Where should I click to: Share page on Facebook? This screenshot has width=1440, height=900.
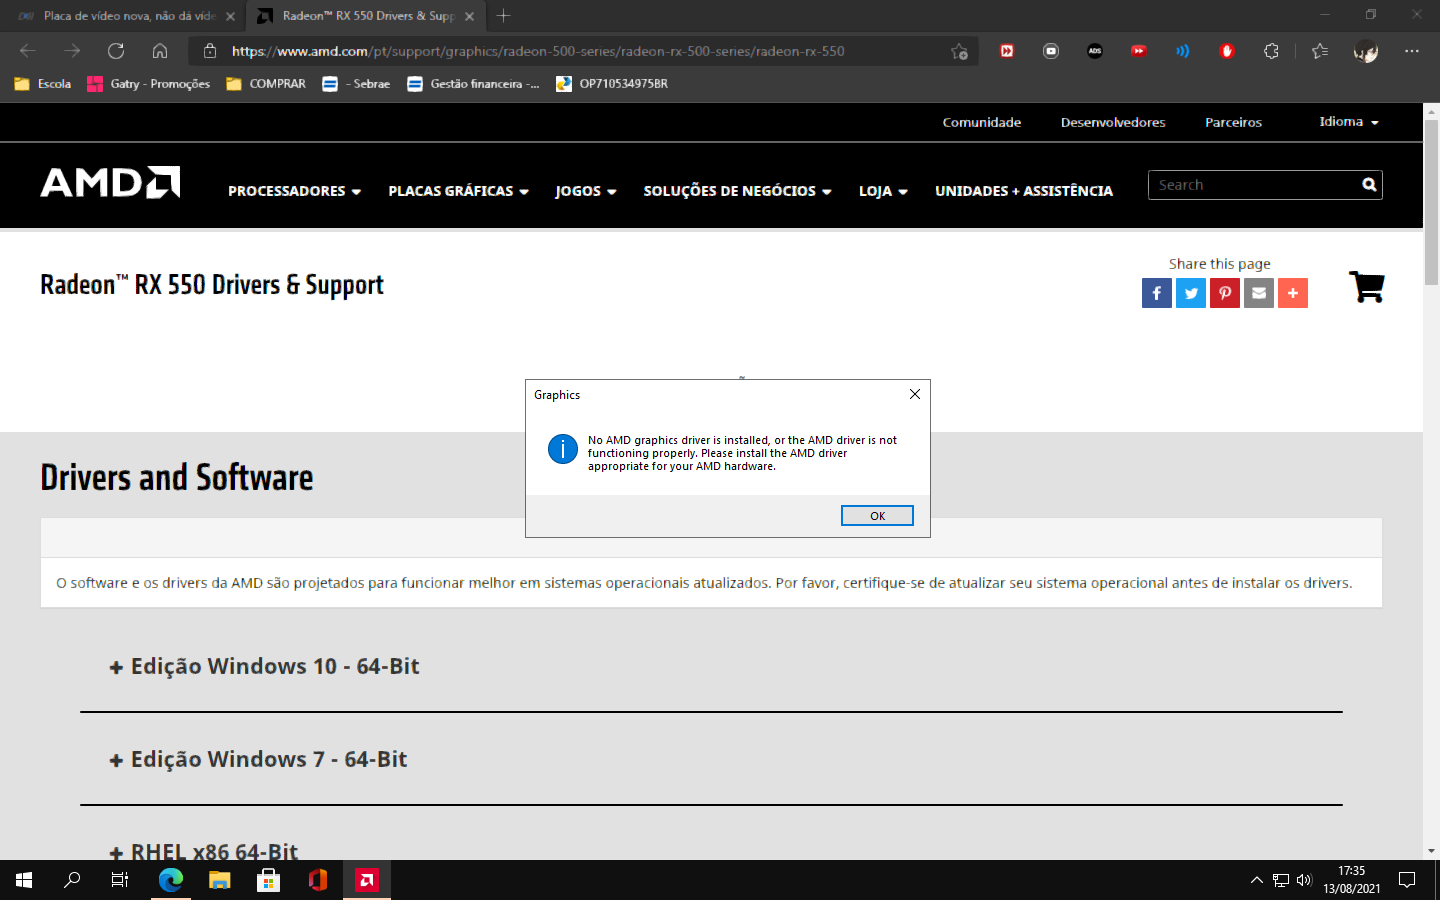(1157, 293)
